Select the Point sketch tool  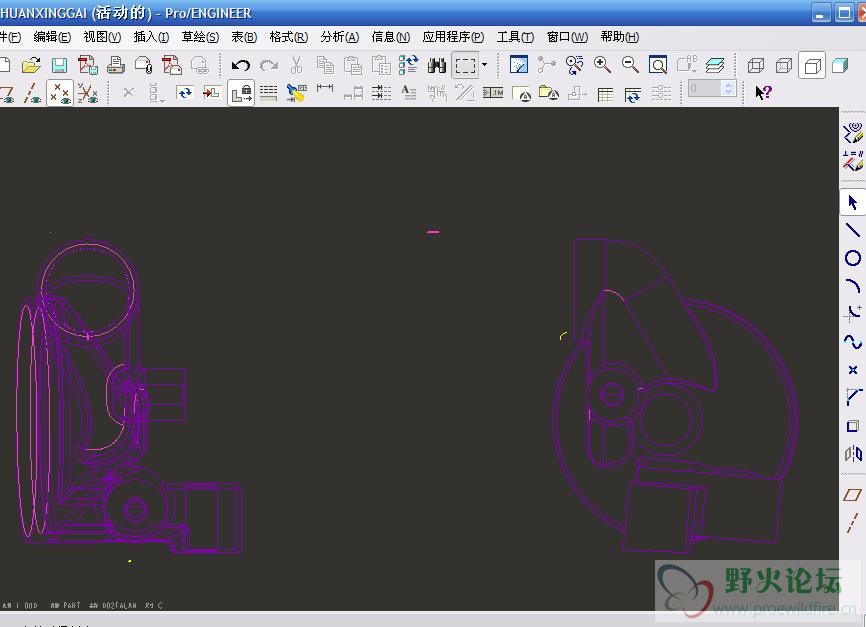point(853,370)
